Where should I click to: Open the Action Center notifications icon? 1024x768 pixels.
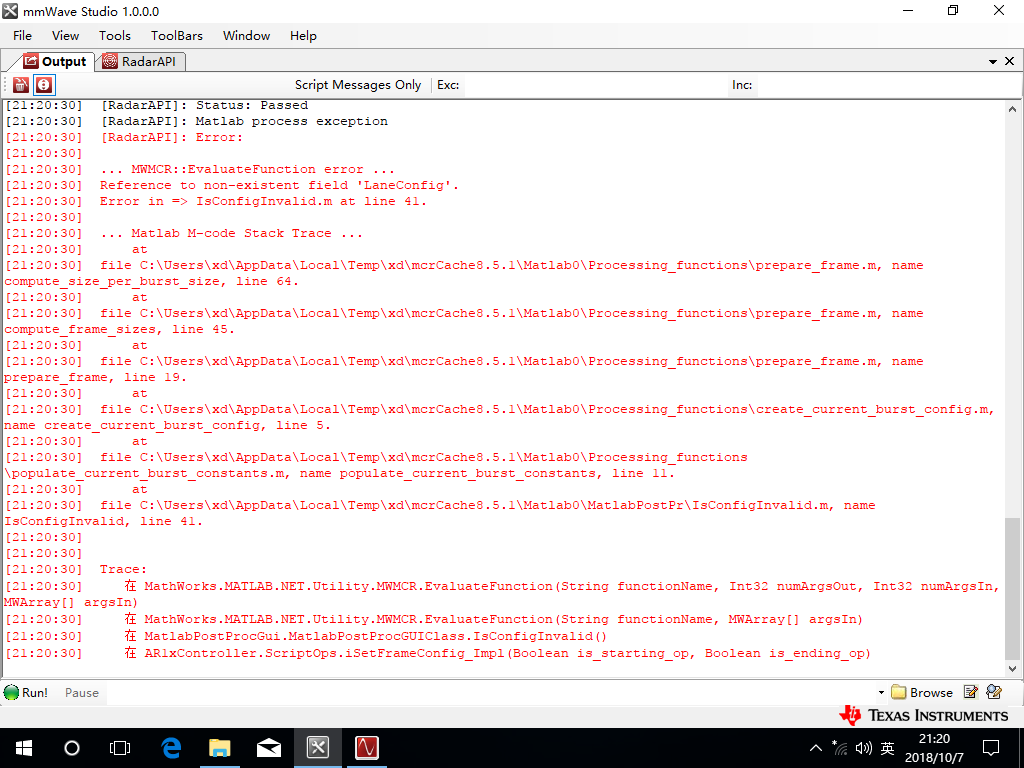click(991, 748)
